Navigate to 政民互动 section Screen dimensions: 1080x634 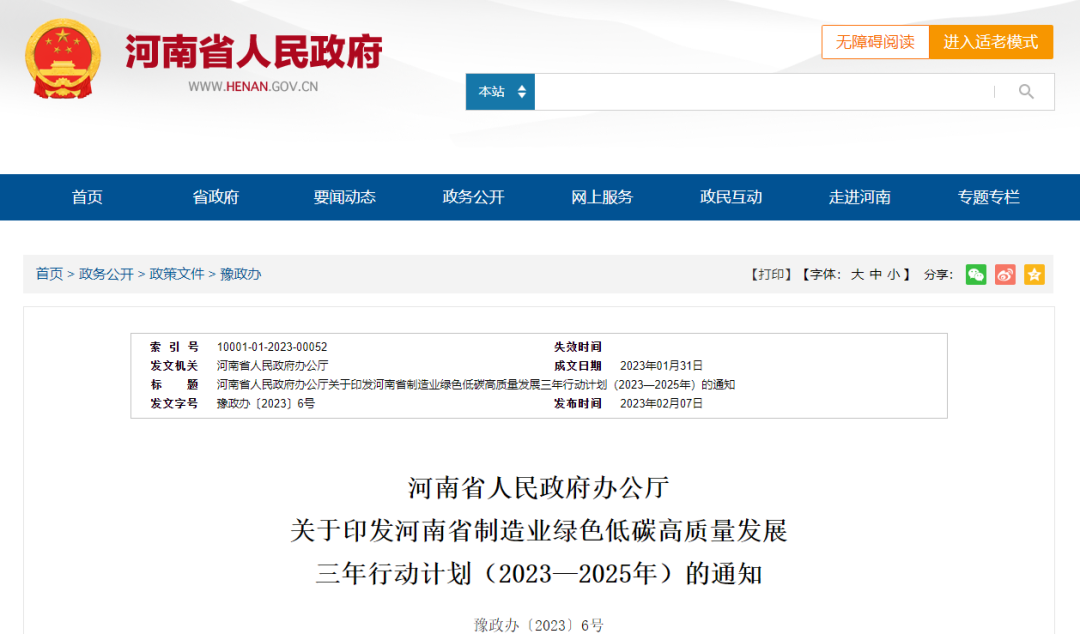point(731,197)
